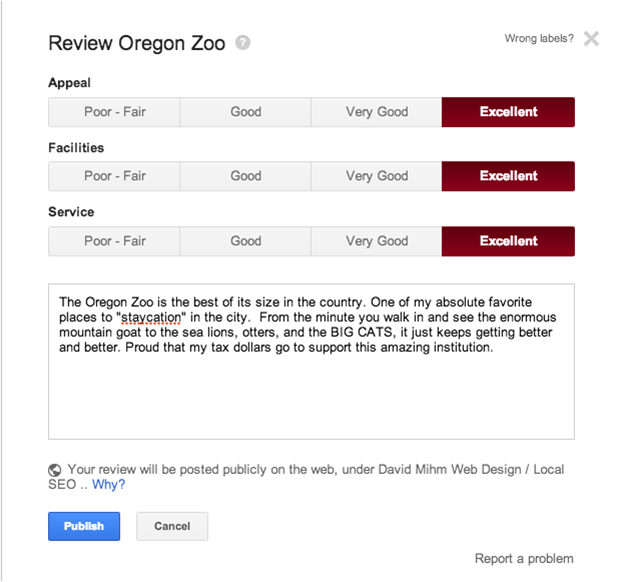Set Appeal rating to Good
The height and width of the screenshot is (582, 620).
(245, 112)
